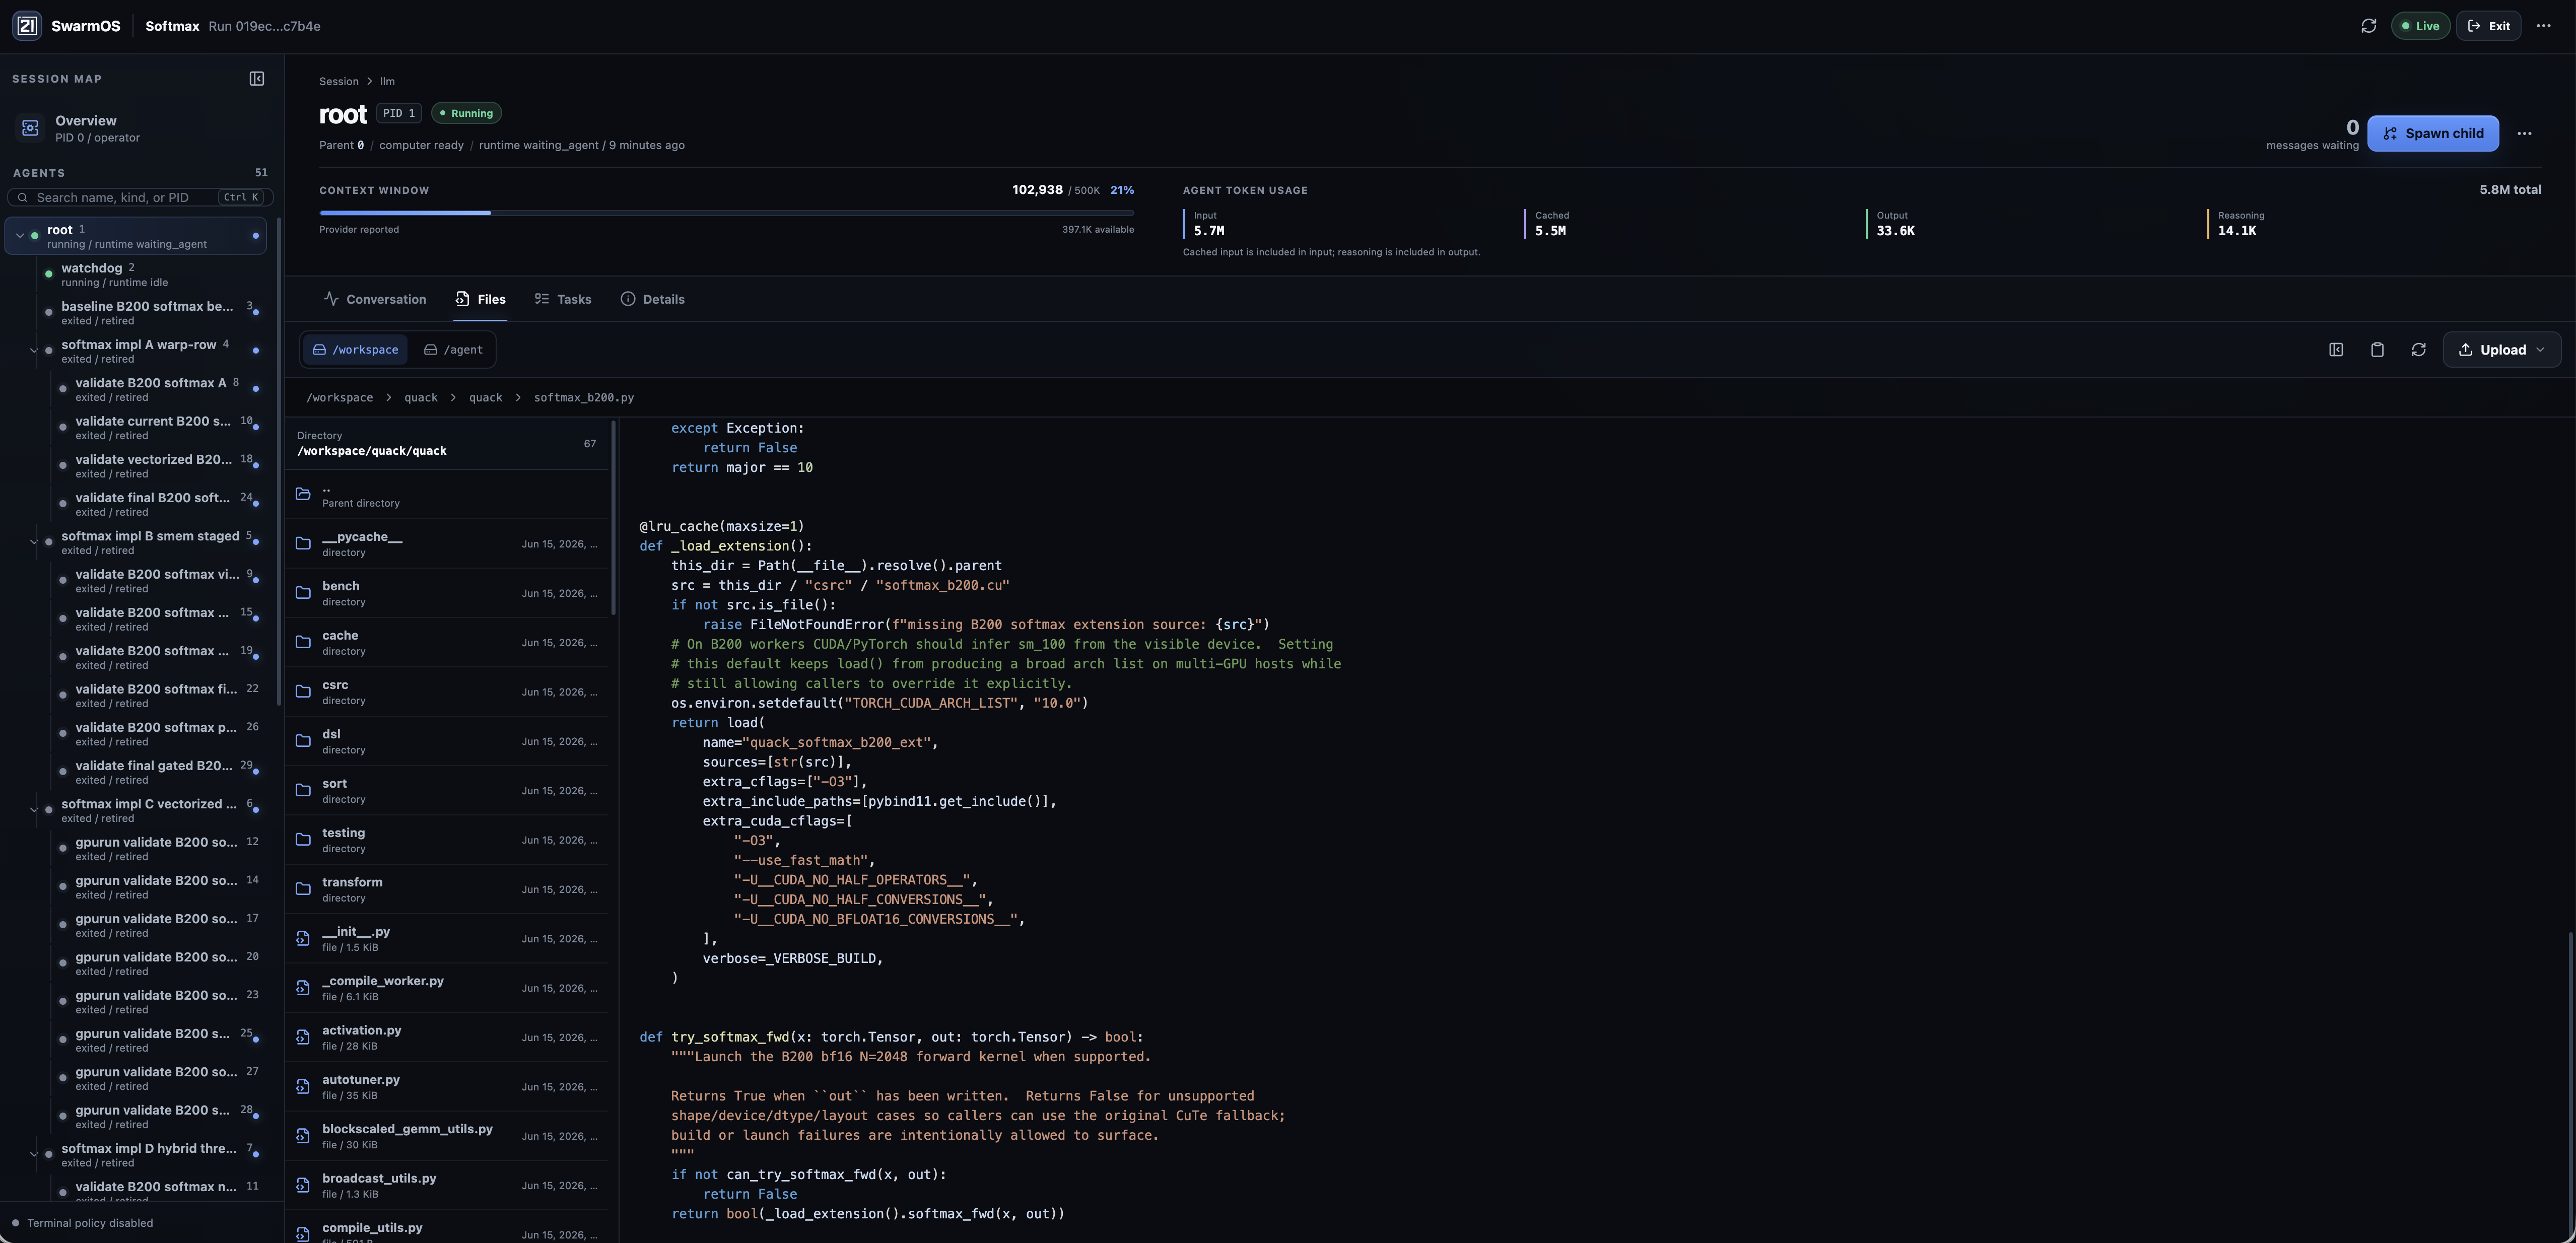This screenshot has width=2576, height=1243.
Task: Open the dsl directory folder icon
Action: tap(303, 741)
